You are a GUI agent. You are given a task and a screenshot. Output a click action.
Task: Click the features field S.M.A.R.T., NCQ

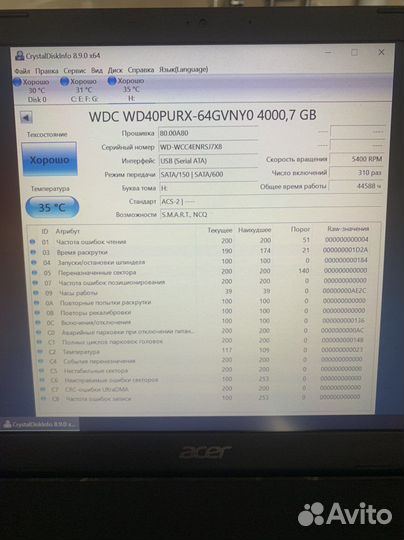click(271, 215)
